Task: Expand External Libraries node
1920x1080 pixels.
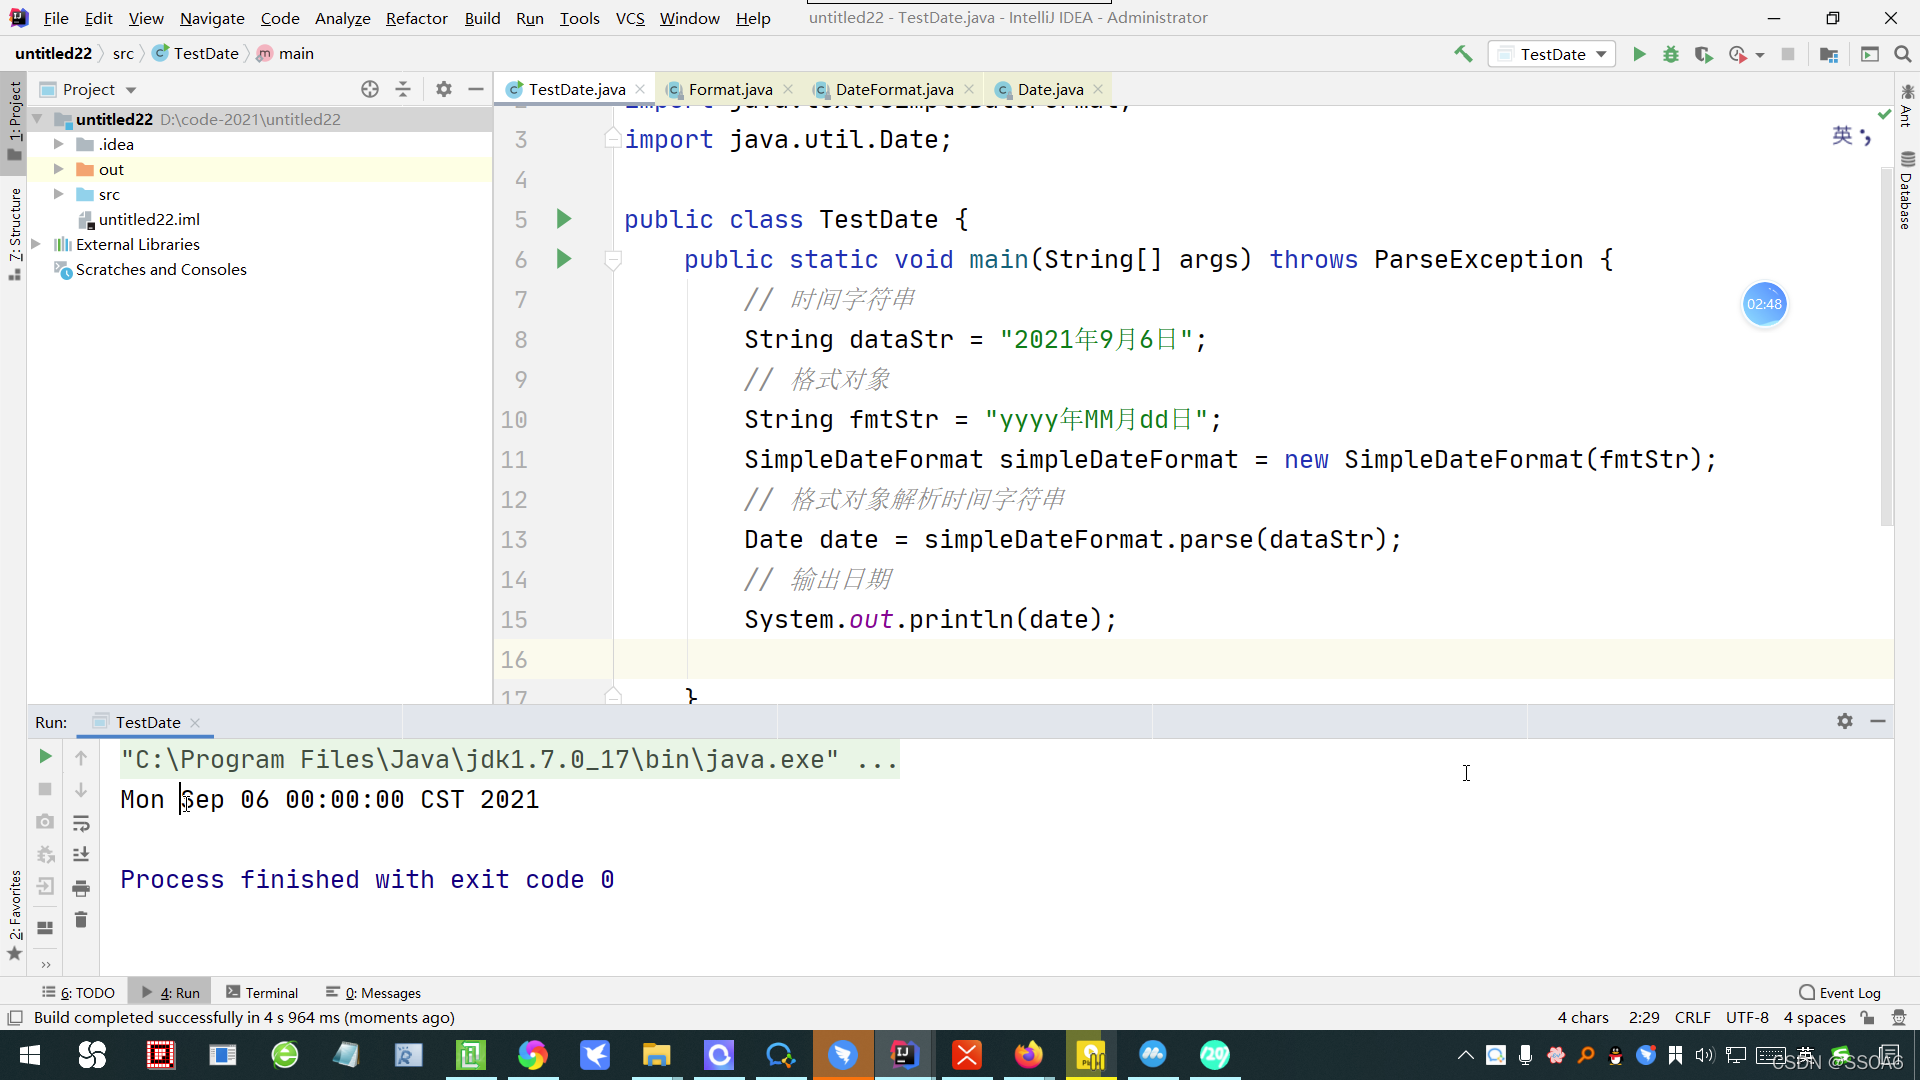Action: [36, 244]
